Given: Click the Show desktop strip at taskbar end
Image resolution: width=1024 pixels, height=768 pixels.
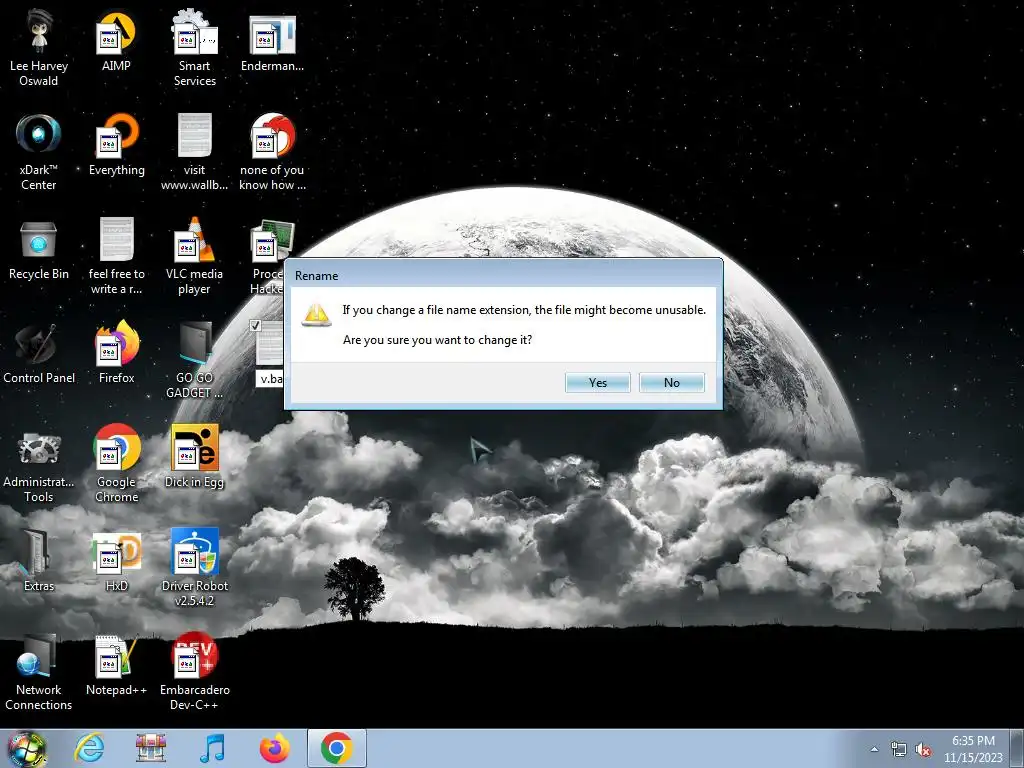Looking at the screenshot, I should [1017, 748].
